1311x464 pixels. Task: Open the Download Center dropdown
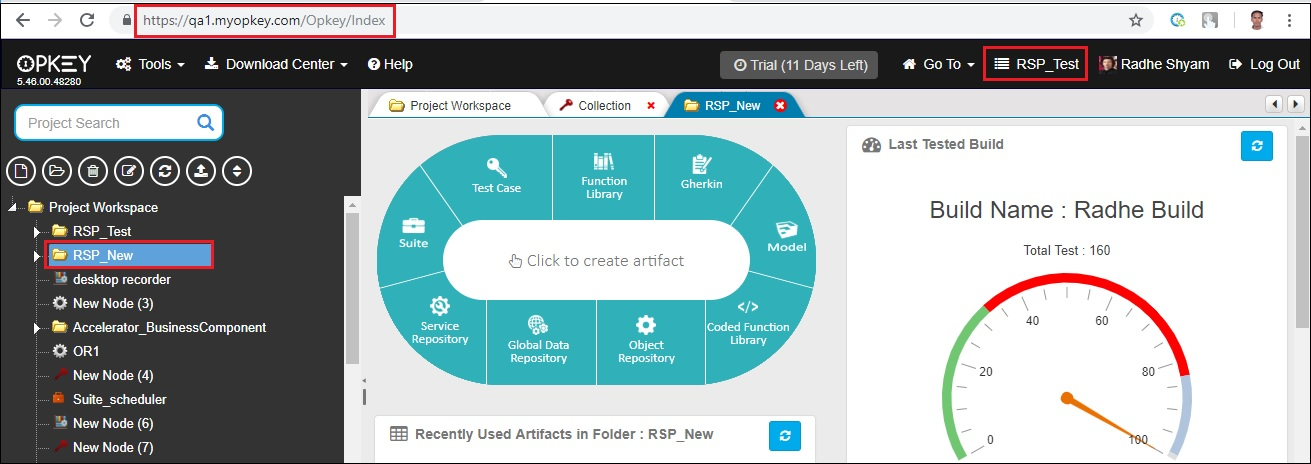pos(276,64)
